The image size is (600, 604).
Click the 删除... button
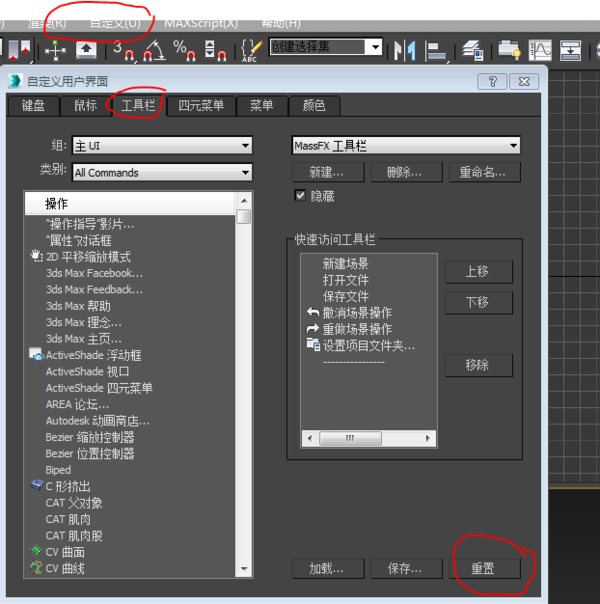[x=406, y=172]
